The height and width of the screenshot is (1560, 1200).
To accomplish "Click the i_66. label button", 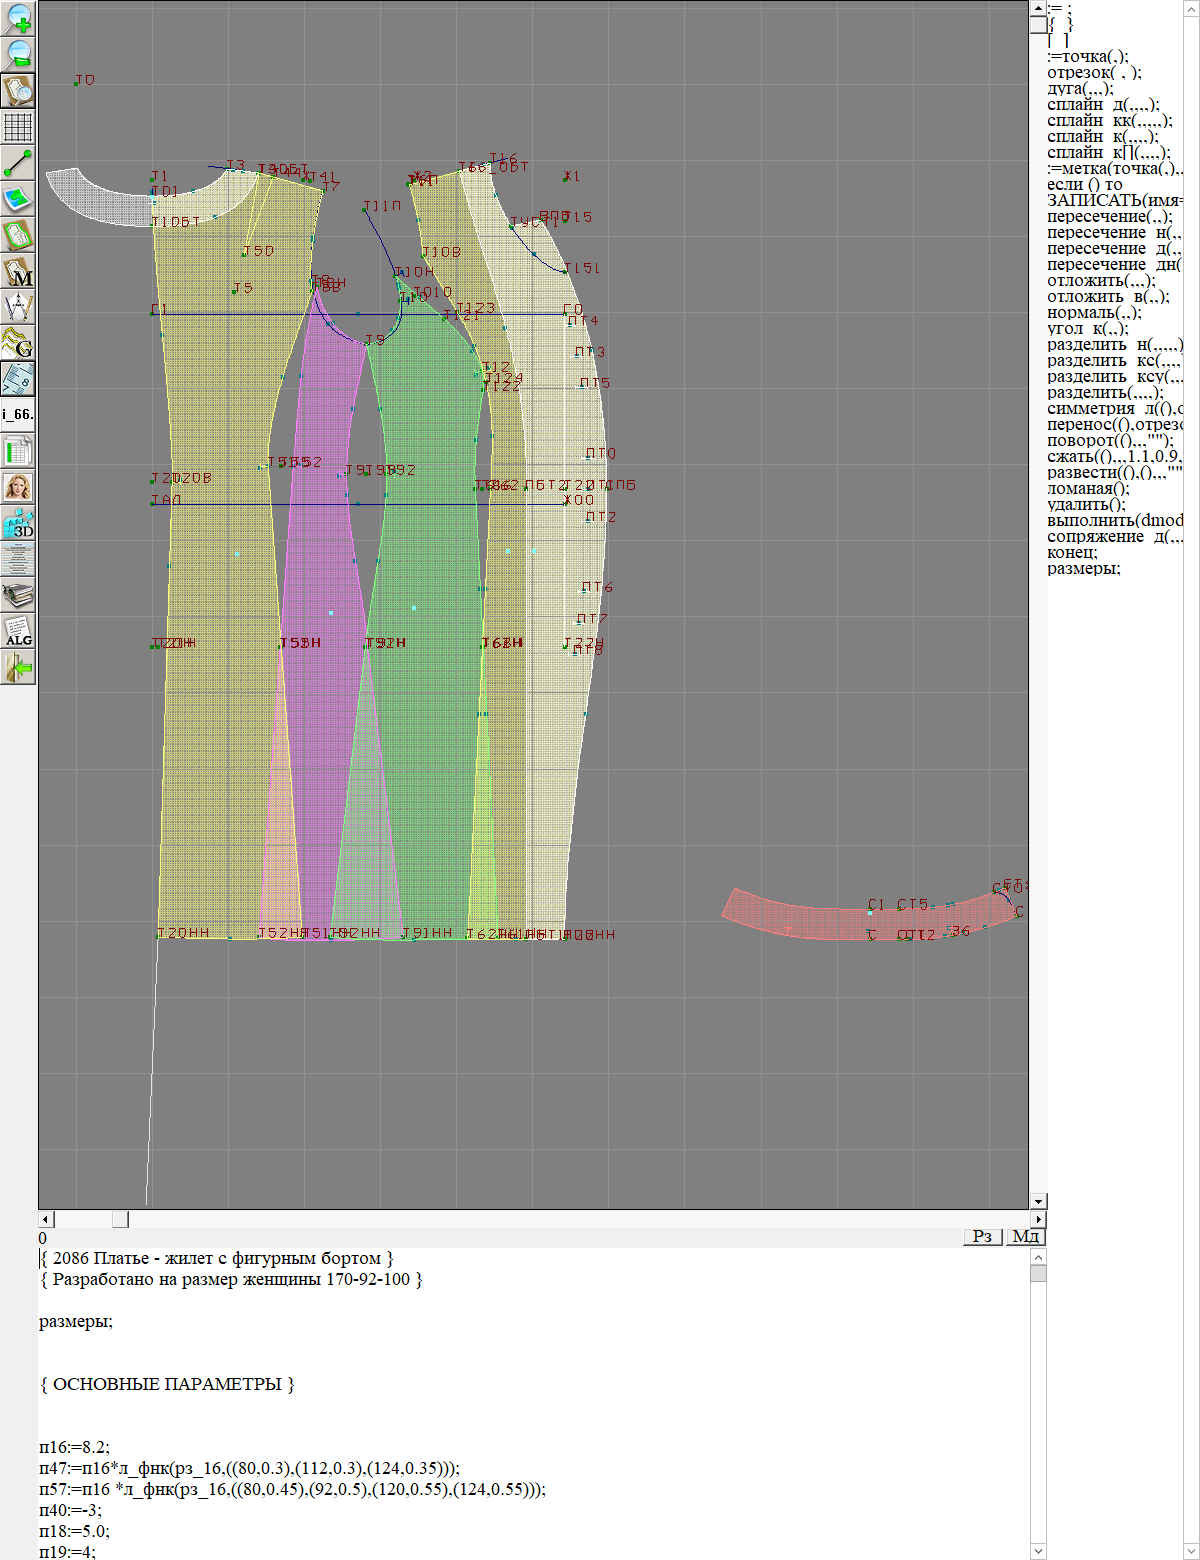I will 18,414.
